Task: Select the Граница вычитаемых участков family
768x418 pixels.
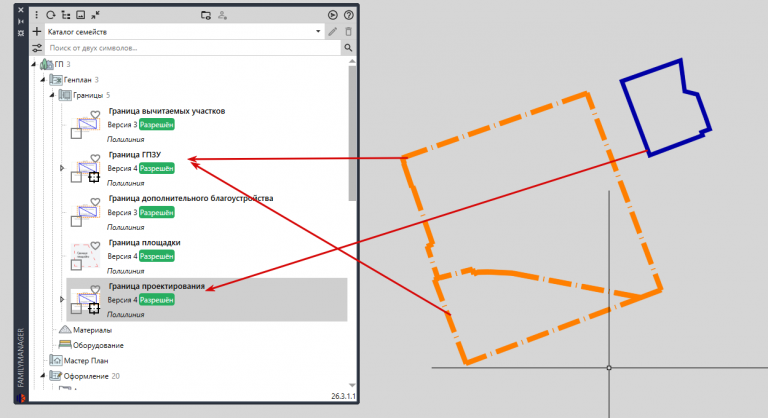Action: 167,111
